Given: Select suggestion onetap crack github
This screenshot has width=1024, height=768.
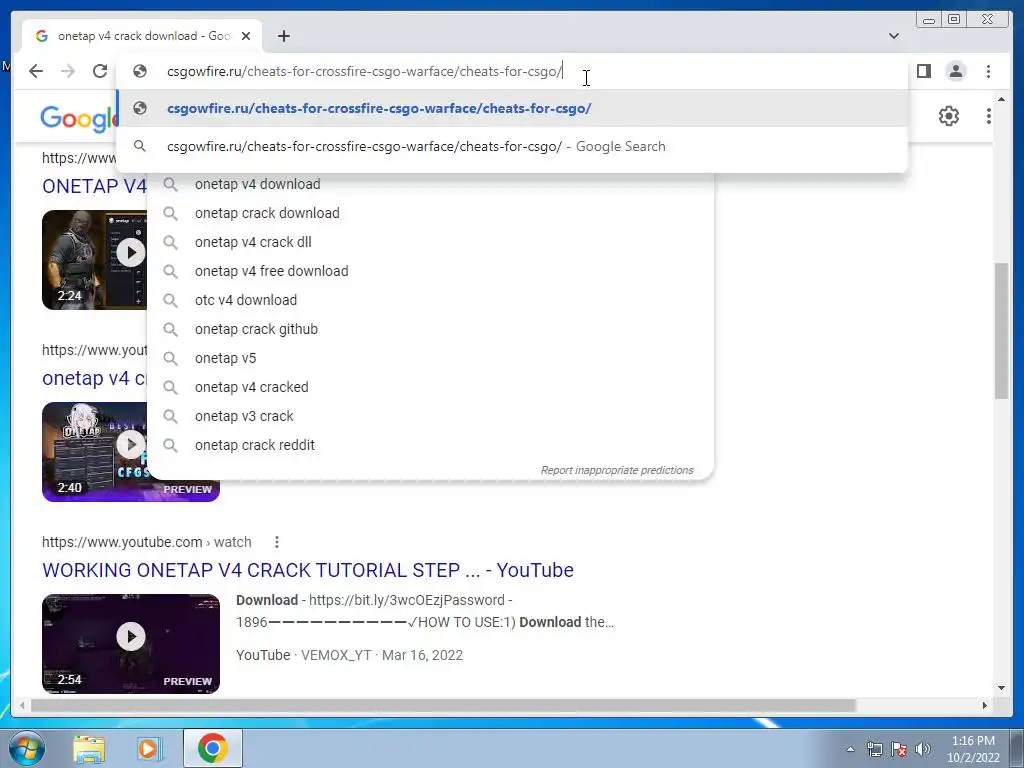Looking at the screenshot, I should pos(431,329).
